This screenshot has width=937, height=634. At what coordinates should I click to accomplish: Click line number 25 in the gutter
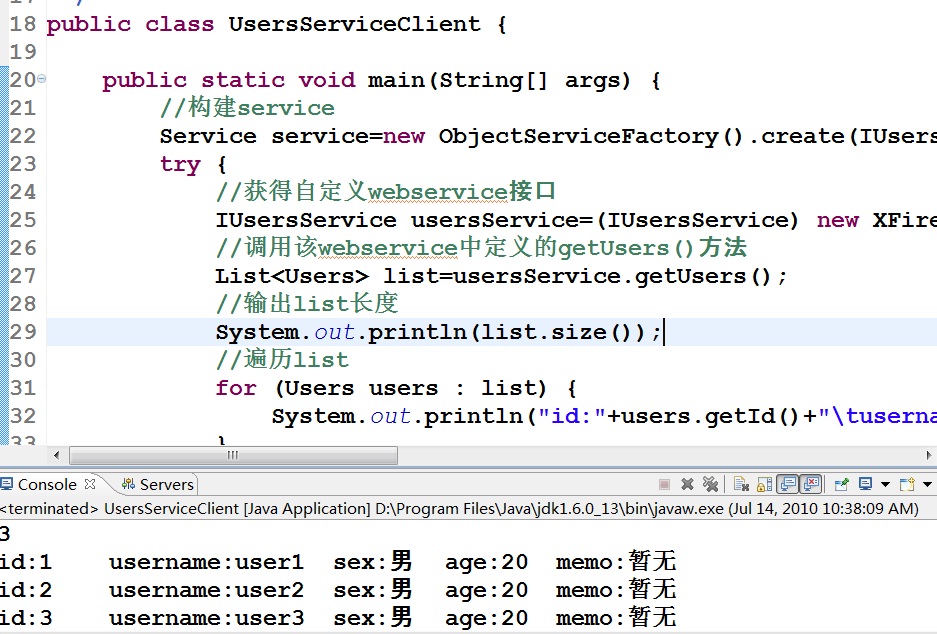coord(23,220)
